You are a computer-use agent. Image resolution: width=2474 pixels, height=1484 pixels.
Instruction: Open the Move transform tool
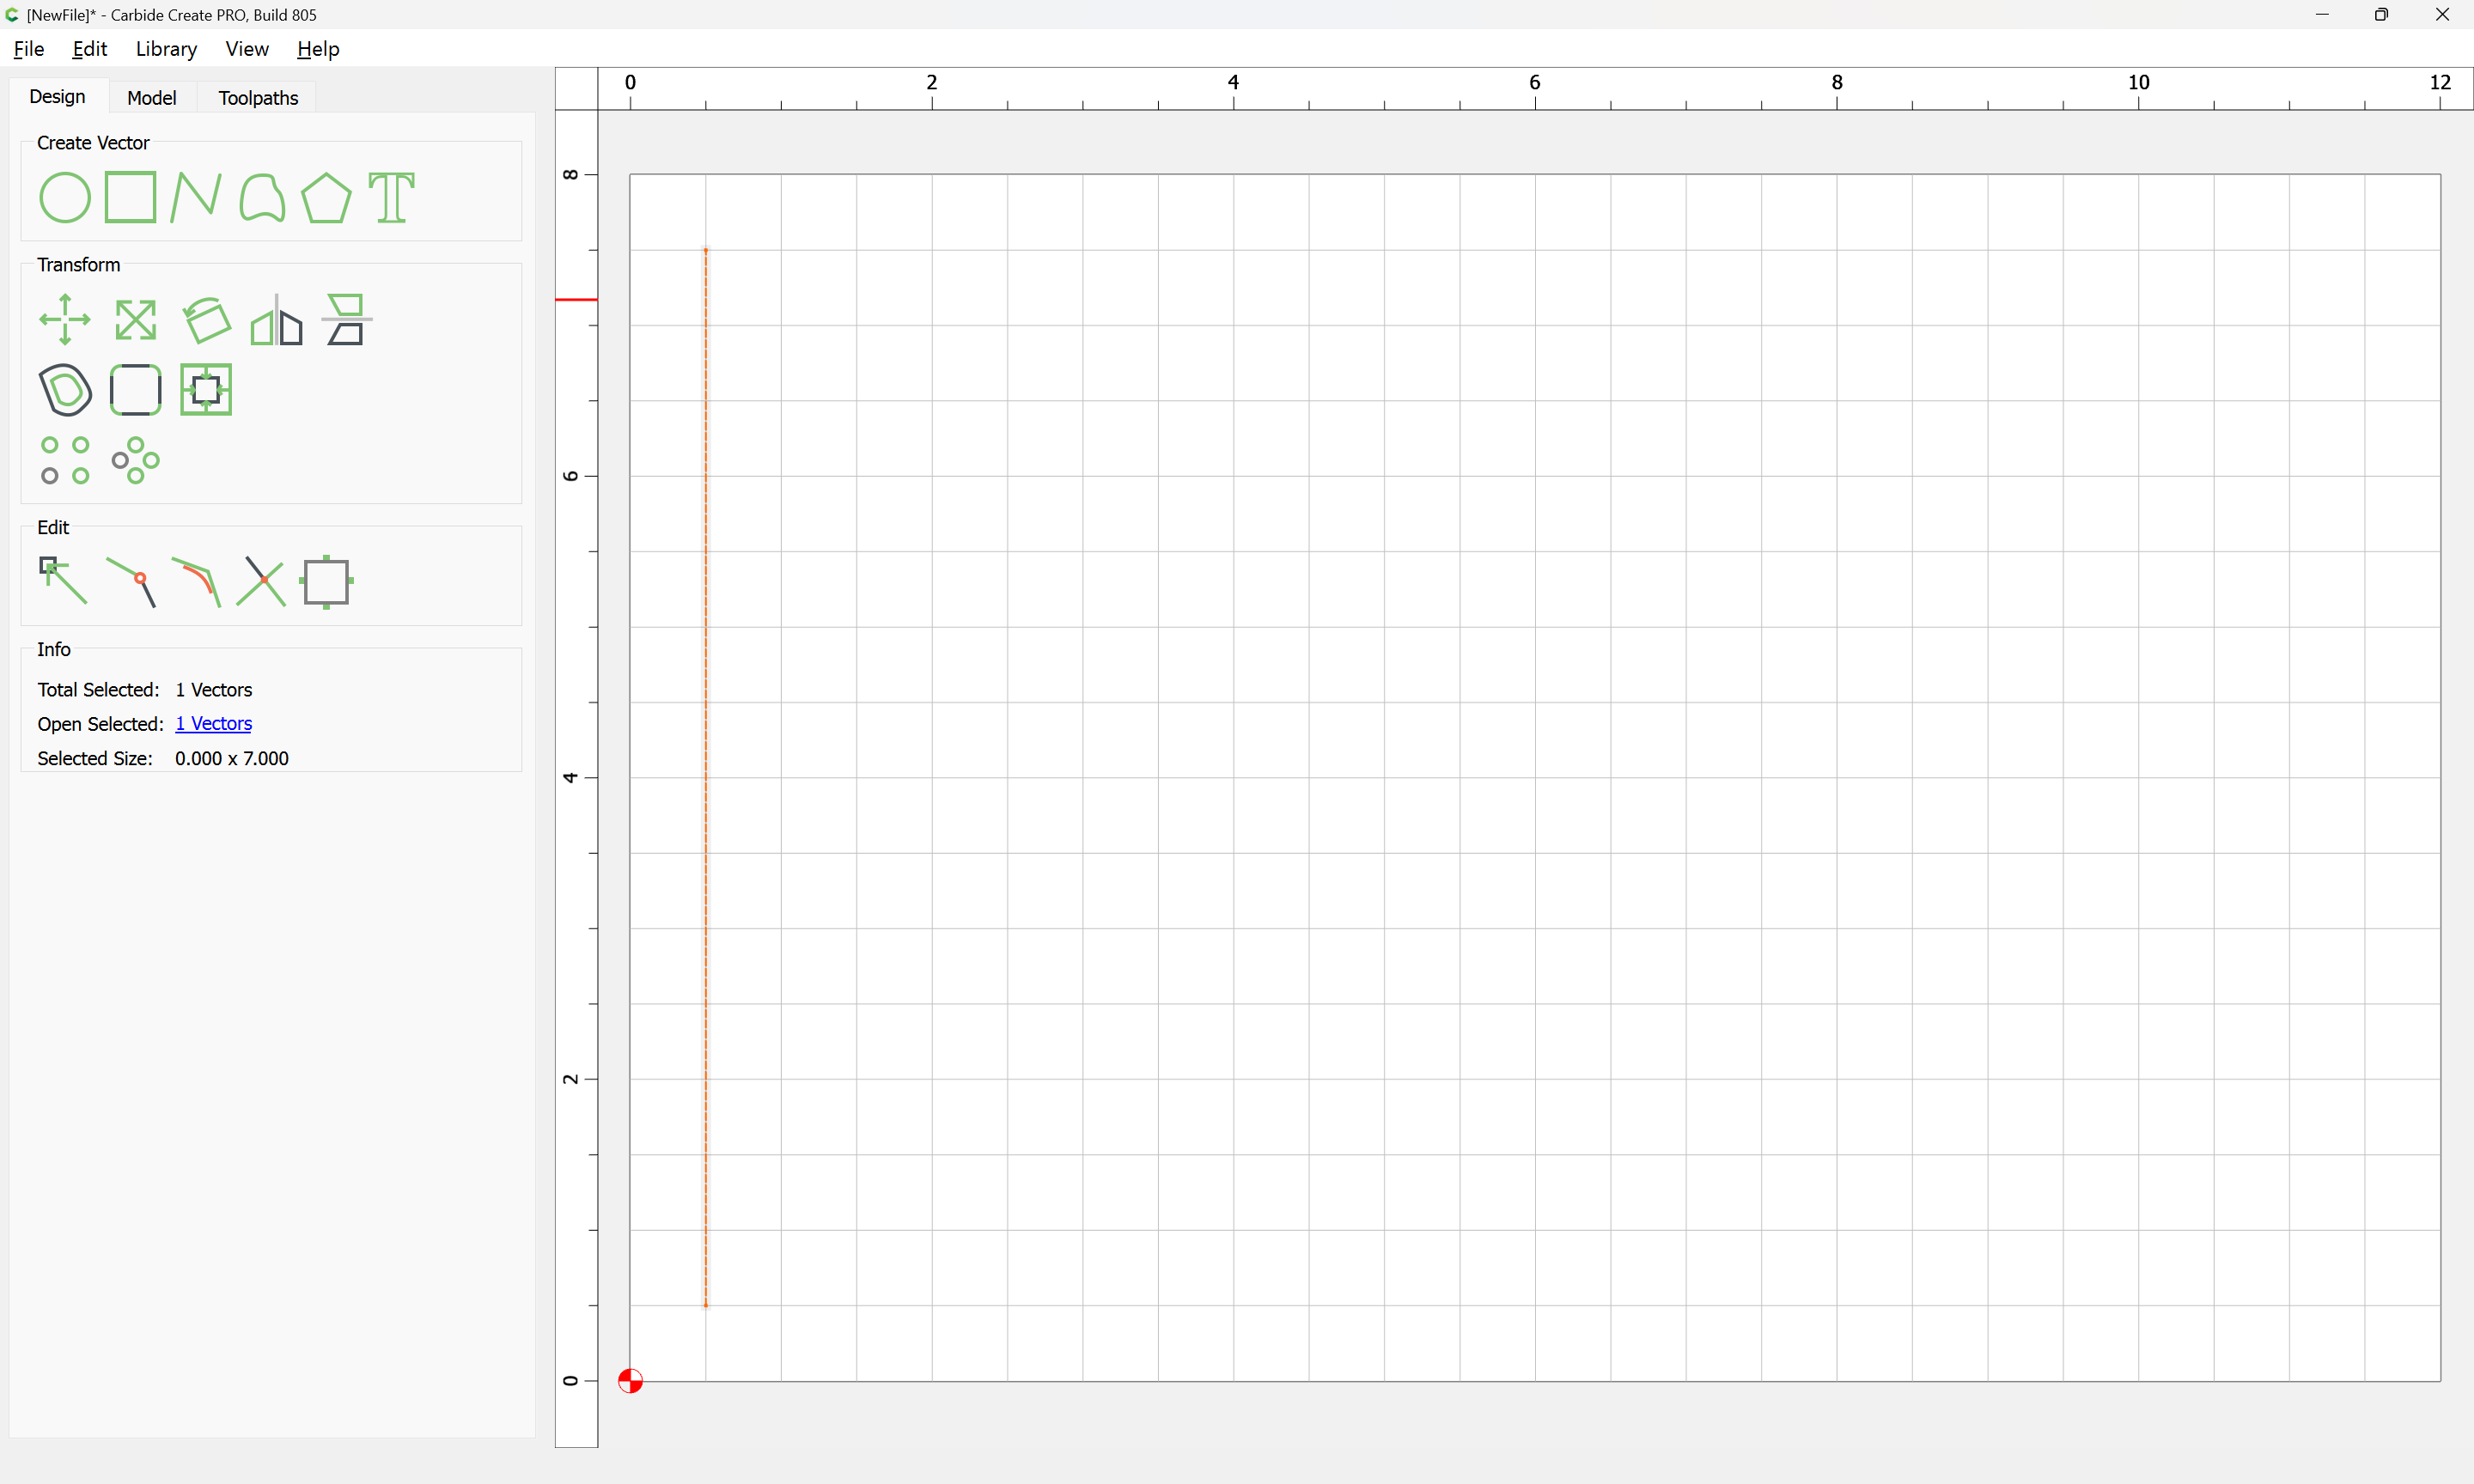point(65,320)
